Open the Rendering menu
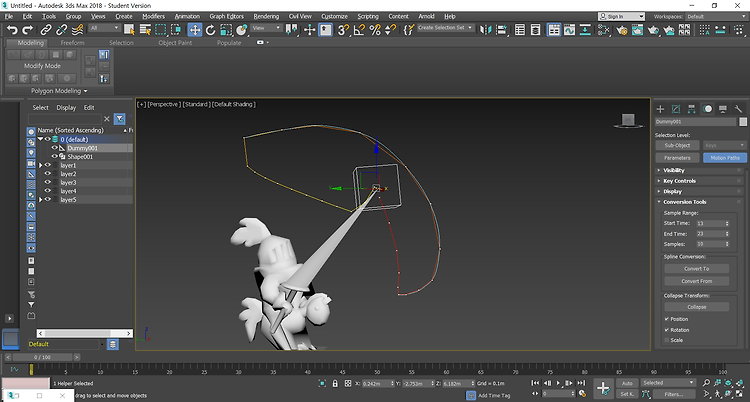The width and height of the screenshot is (750, 402). (x=266, y=16)
